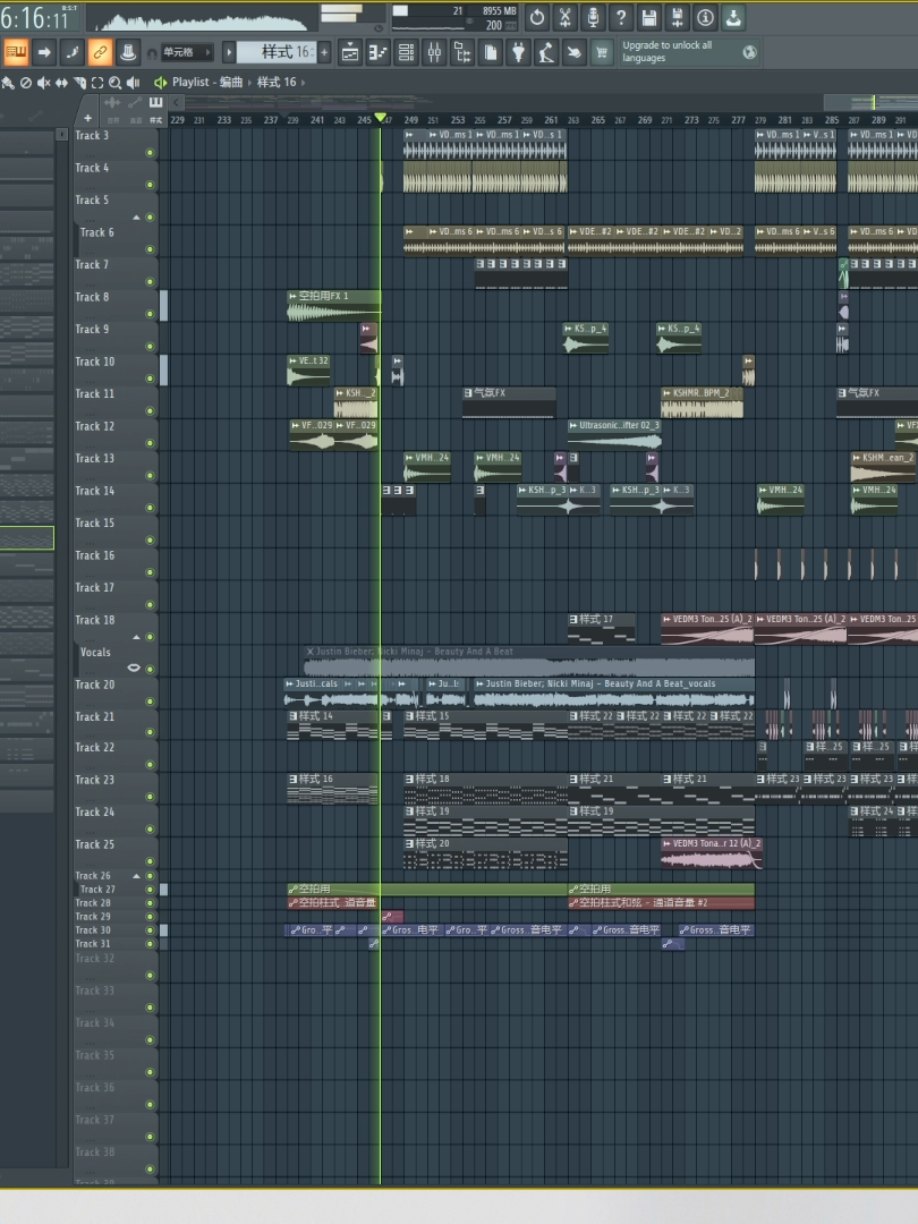
Task: Click the multilink controllers chain icon
Action: click(x=100, y=52)
